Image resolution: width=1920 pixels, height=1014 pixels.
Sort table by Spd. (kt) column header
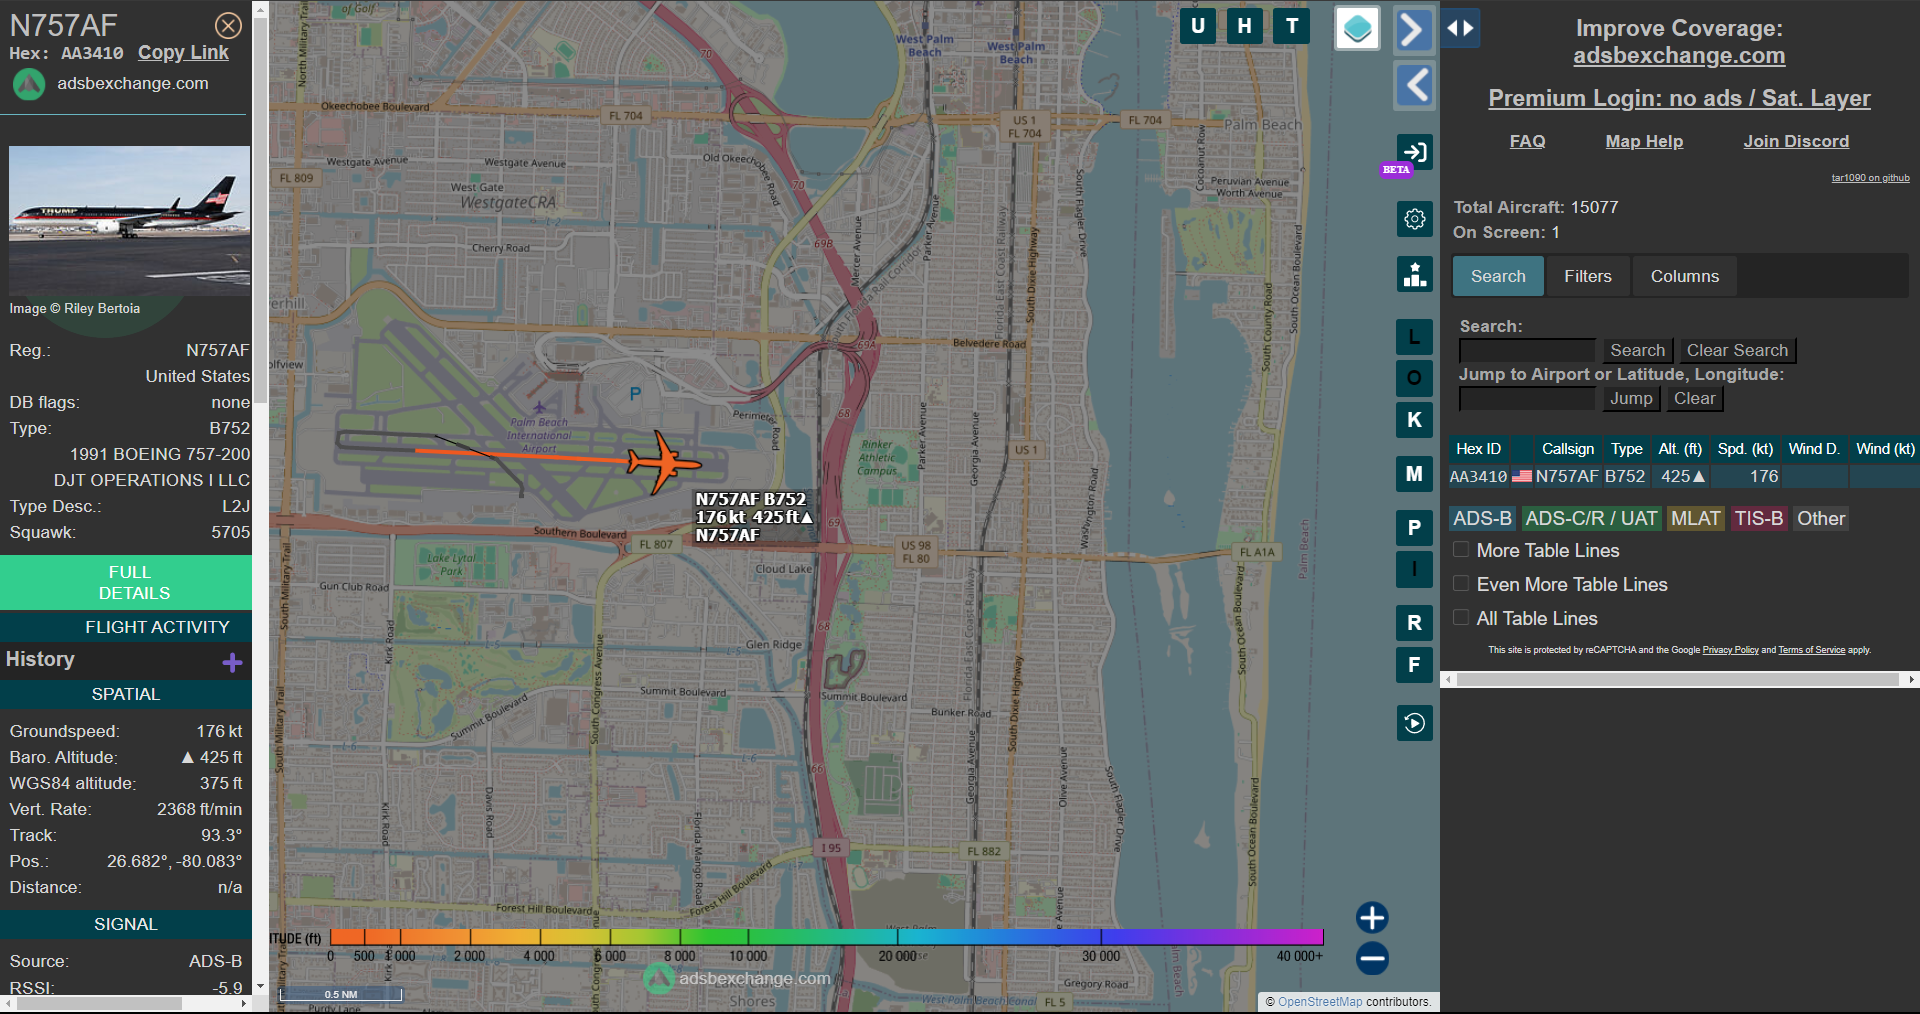tap(1745, 449)
